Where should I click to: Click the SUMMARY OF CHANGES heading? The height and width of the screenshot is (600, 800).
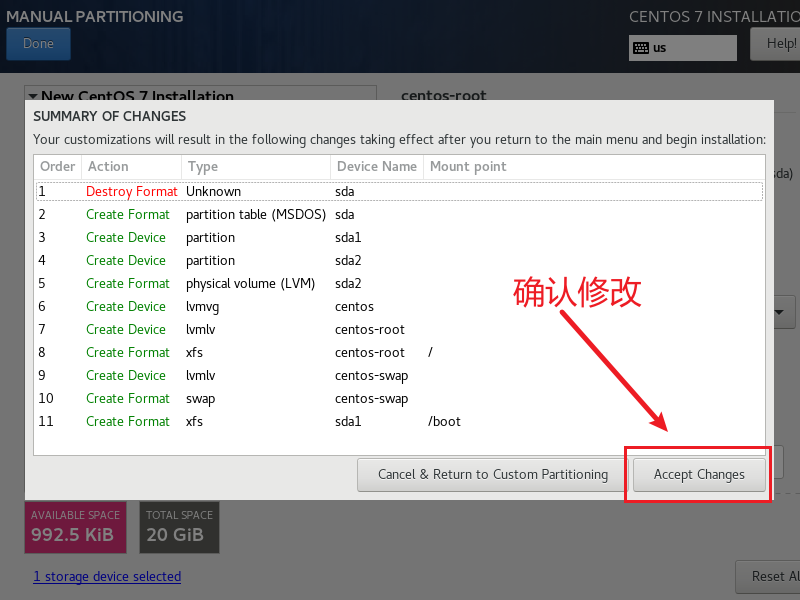tap(110, 116)
